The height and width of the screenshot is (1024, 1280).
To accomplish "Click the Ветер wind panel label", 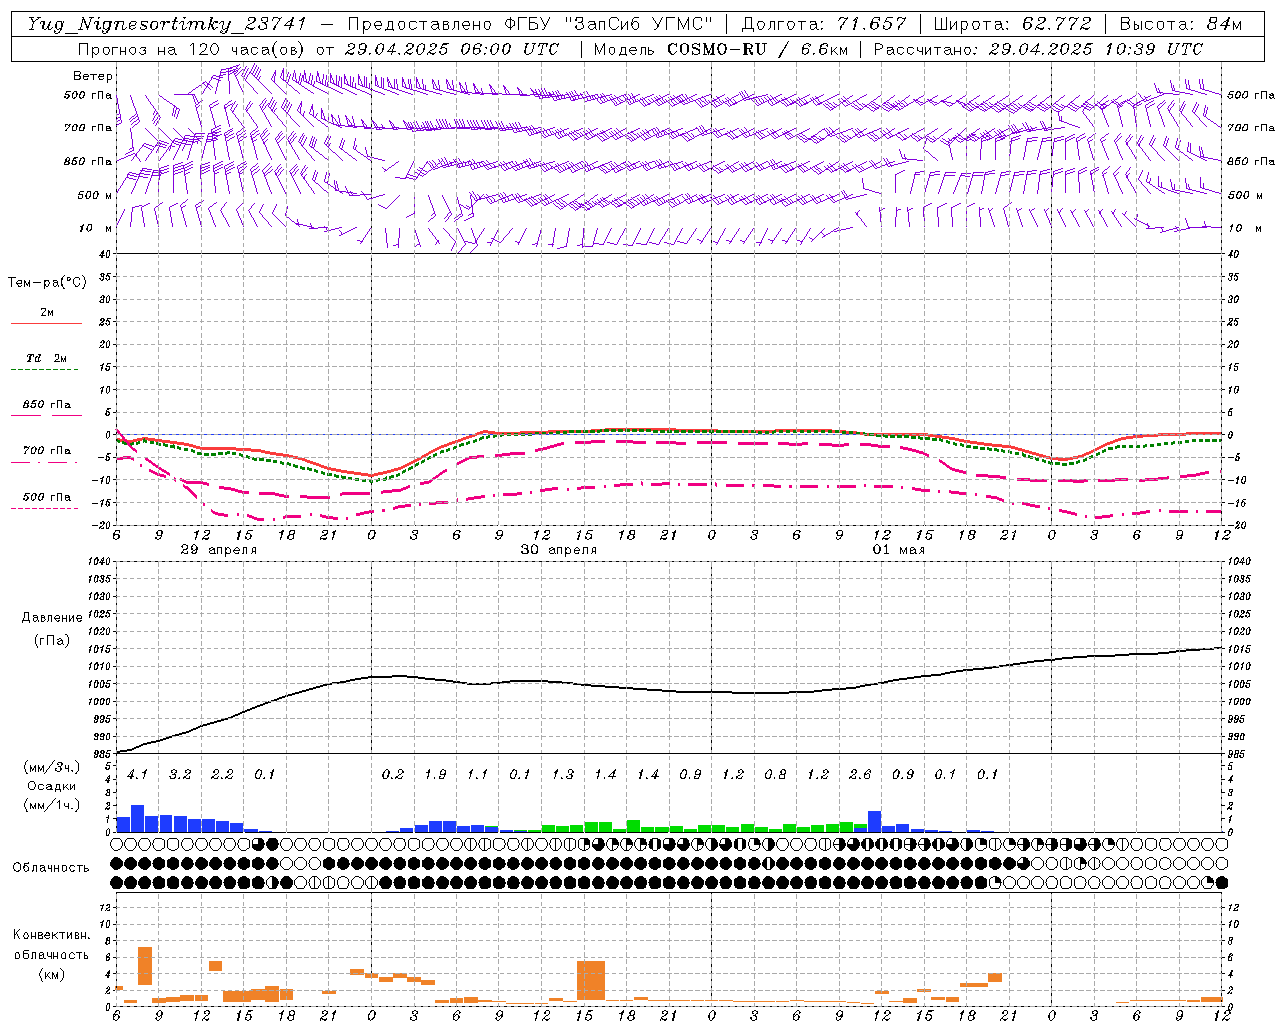I will [x=93, y=76].
